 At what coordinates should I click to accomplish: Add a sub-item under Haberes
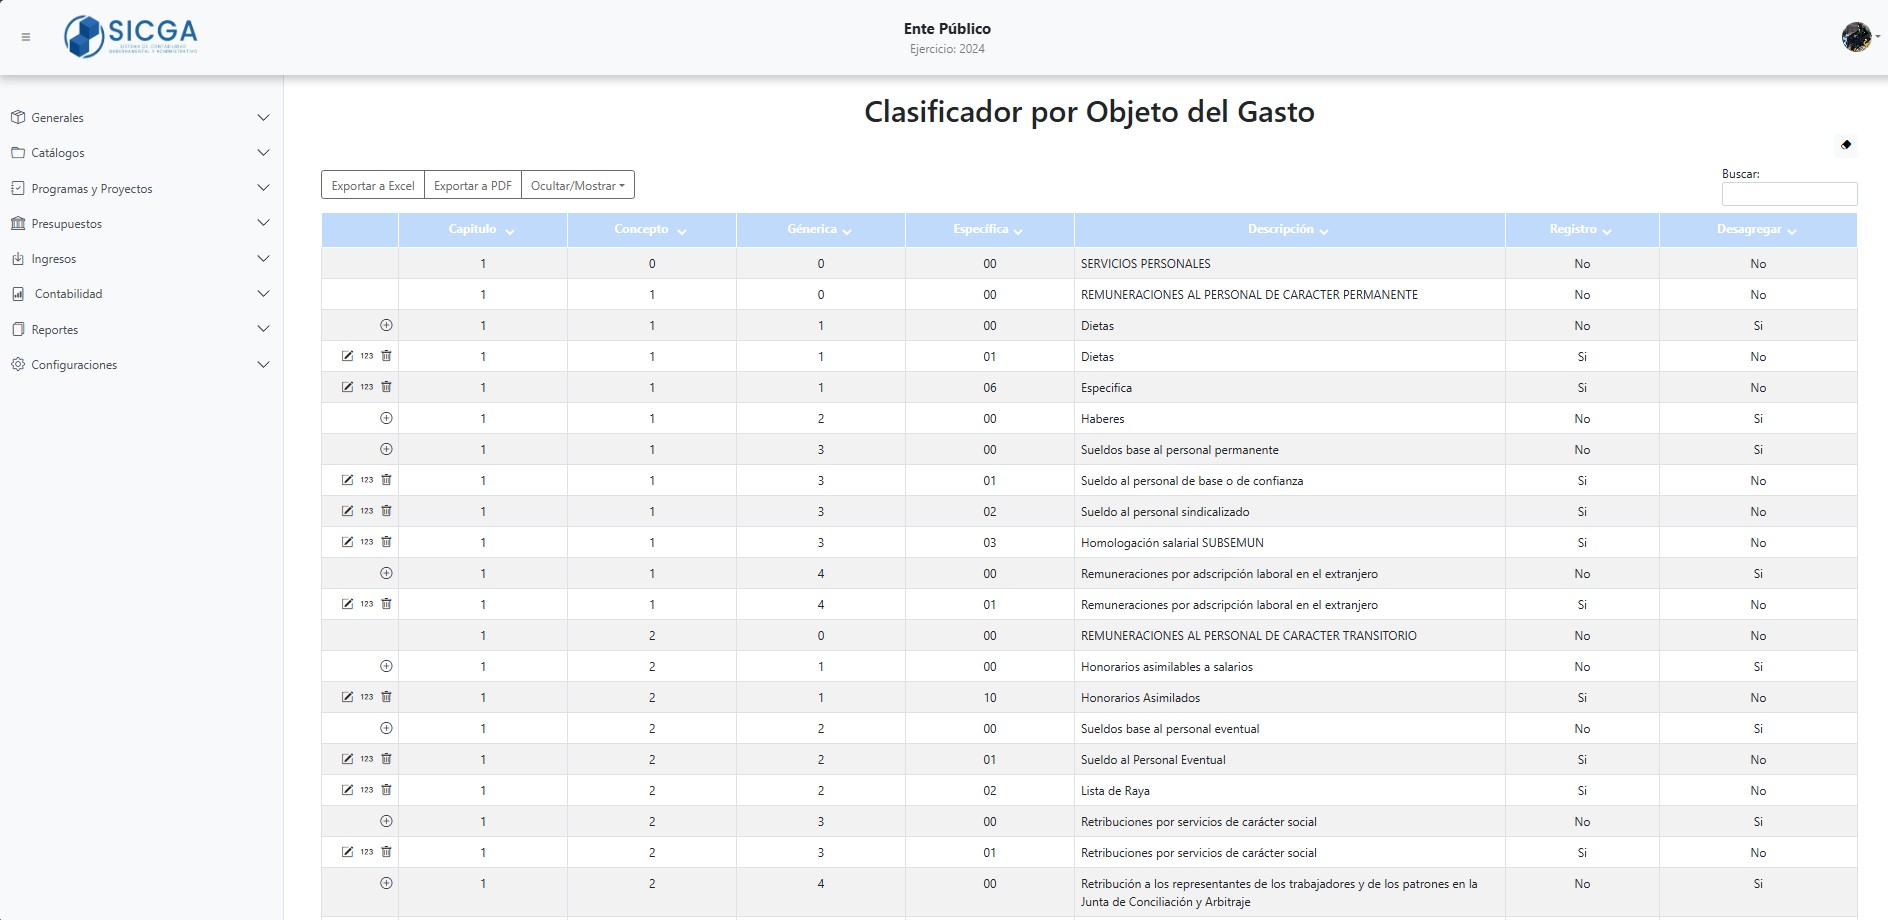click(386, 418)
